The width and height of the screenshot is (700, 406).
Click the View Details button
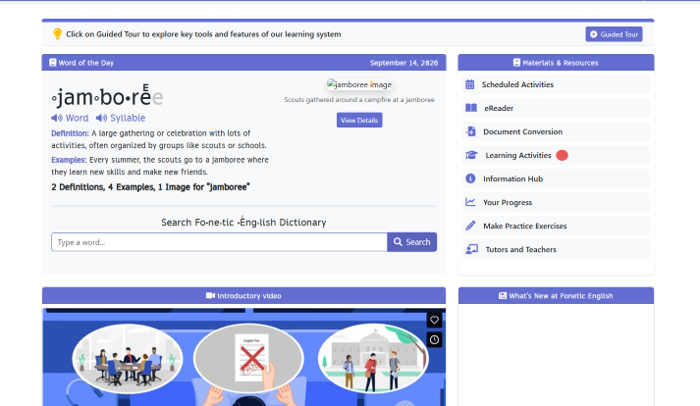click(359, 120)
